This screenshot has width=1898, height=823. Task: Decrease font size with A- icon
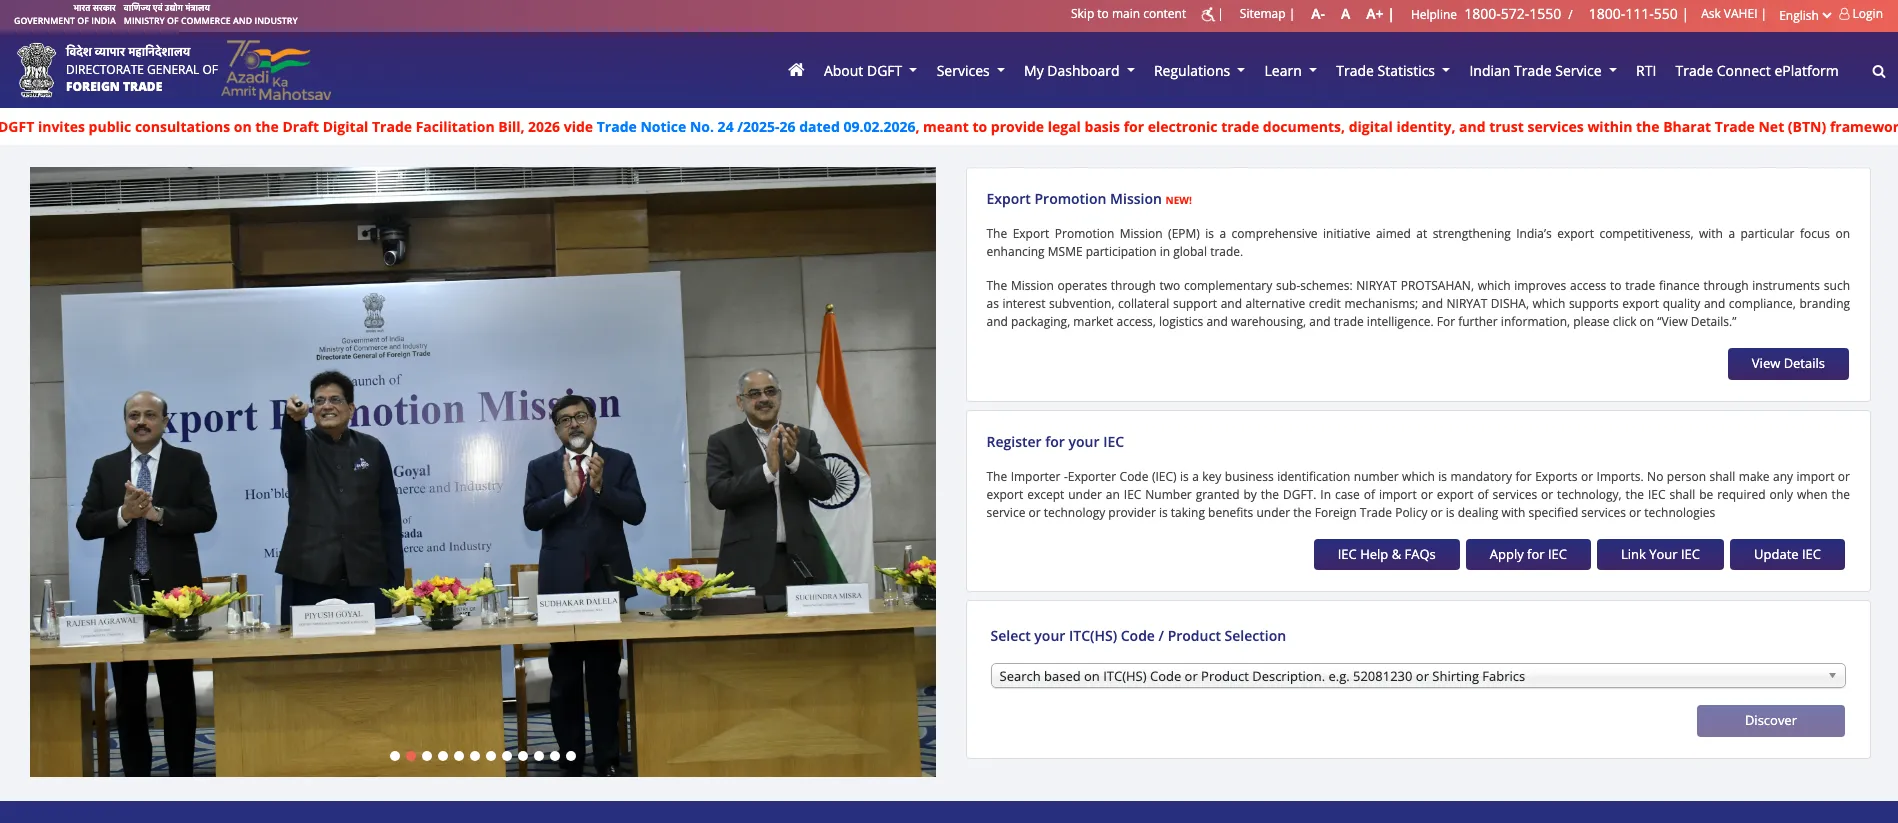1318,14
